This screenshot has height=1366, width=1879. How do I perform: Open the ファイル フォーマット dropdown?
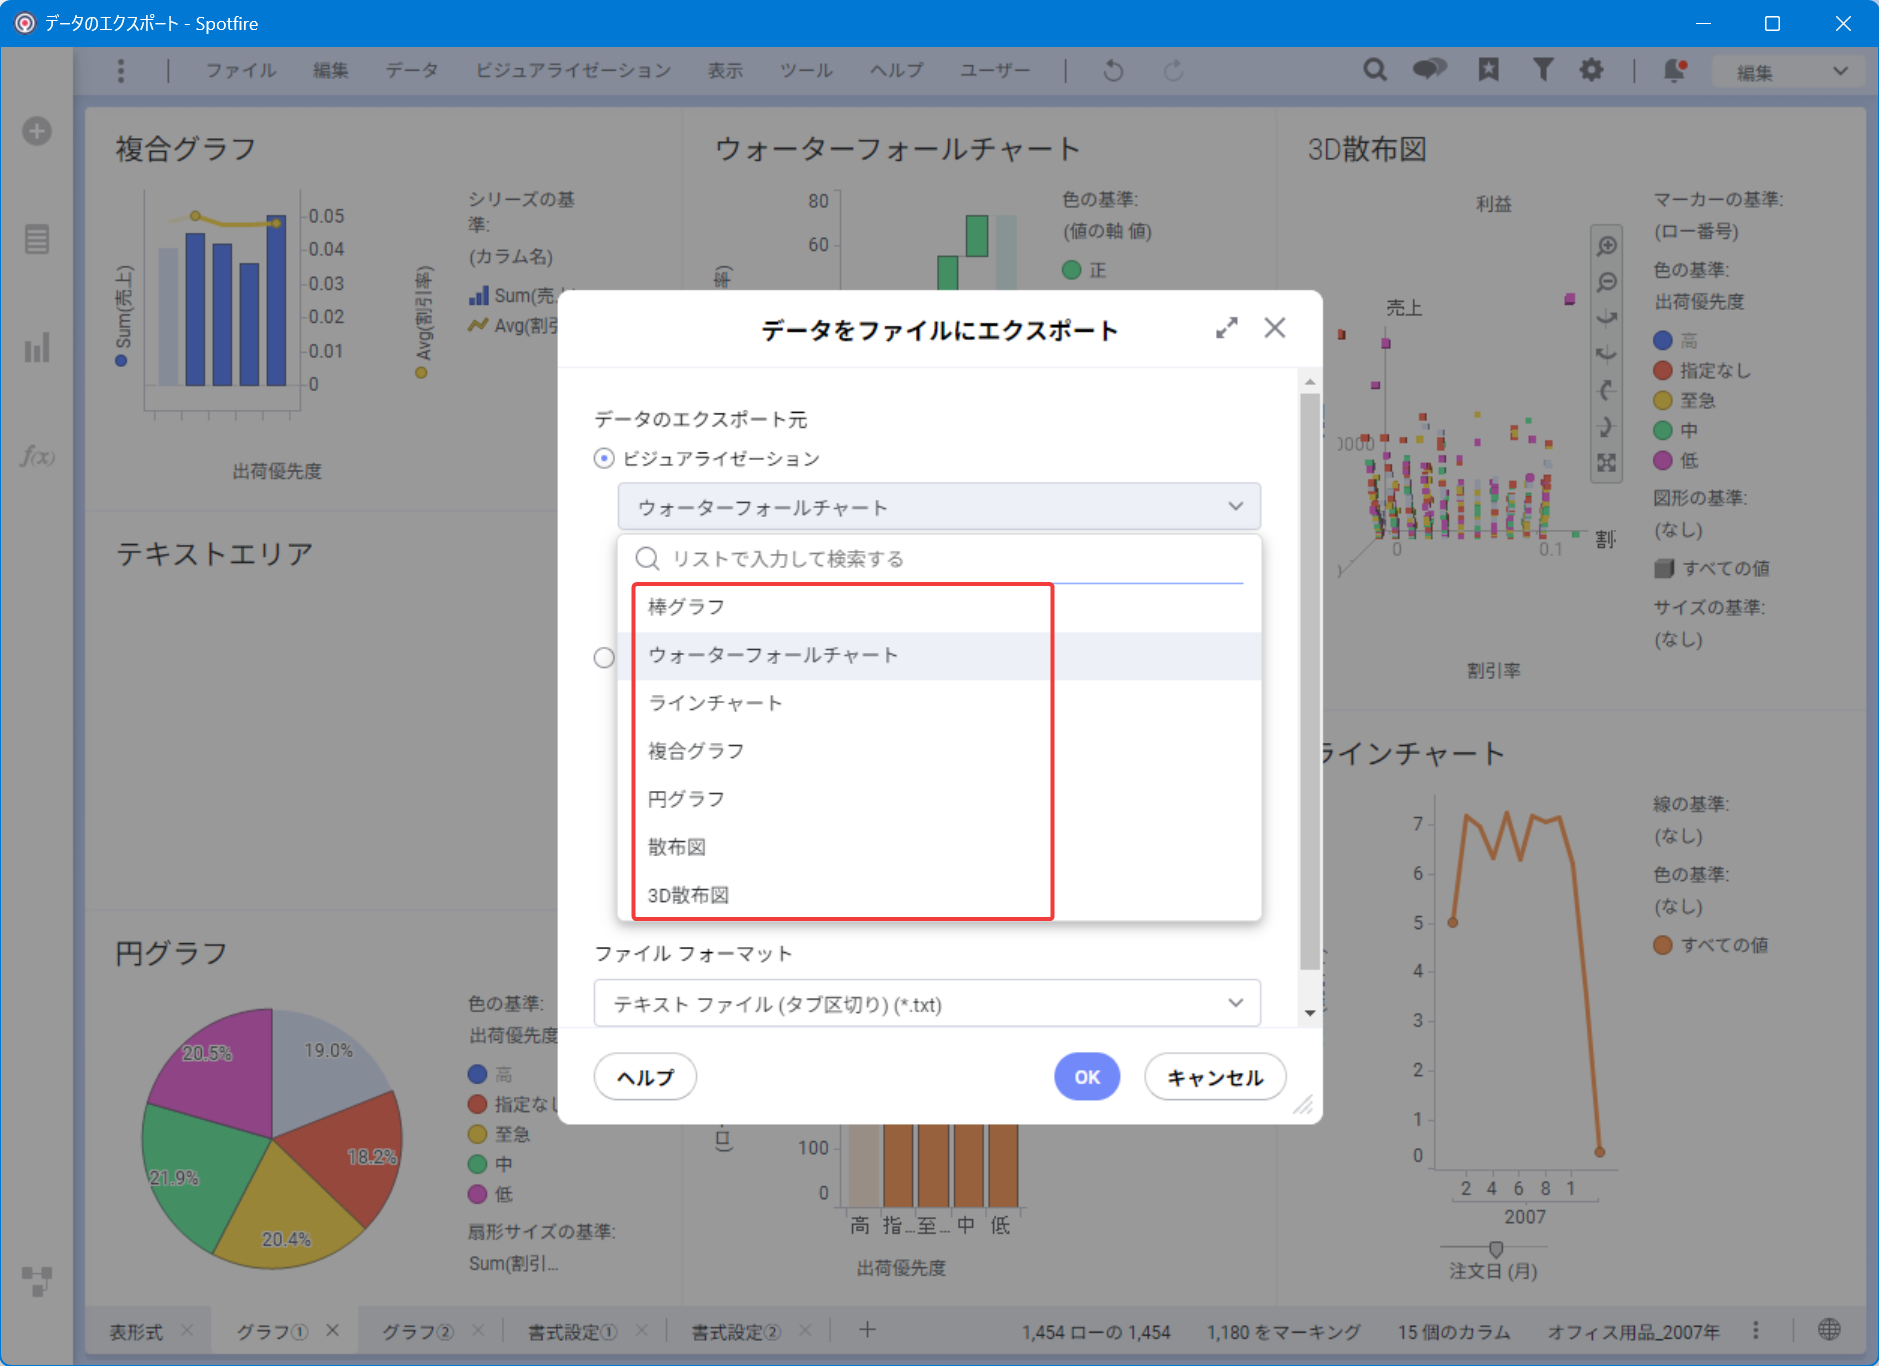point(927,1003)
